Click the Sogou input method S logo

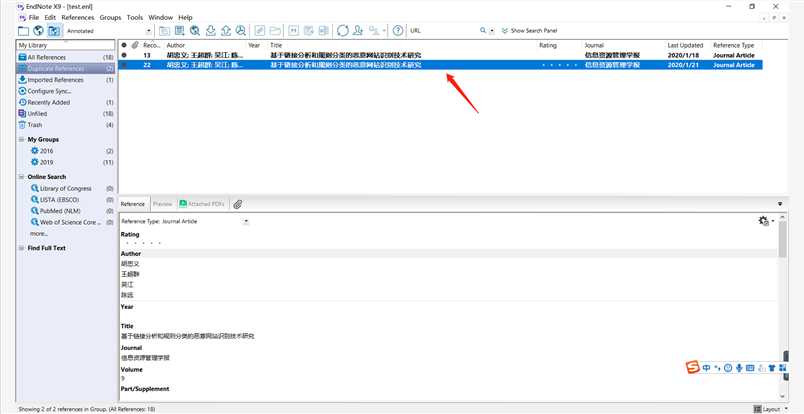[693, 367]
